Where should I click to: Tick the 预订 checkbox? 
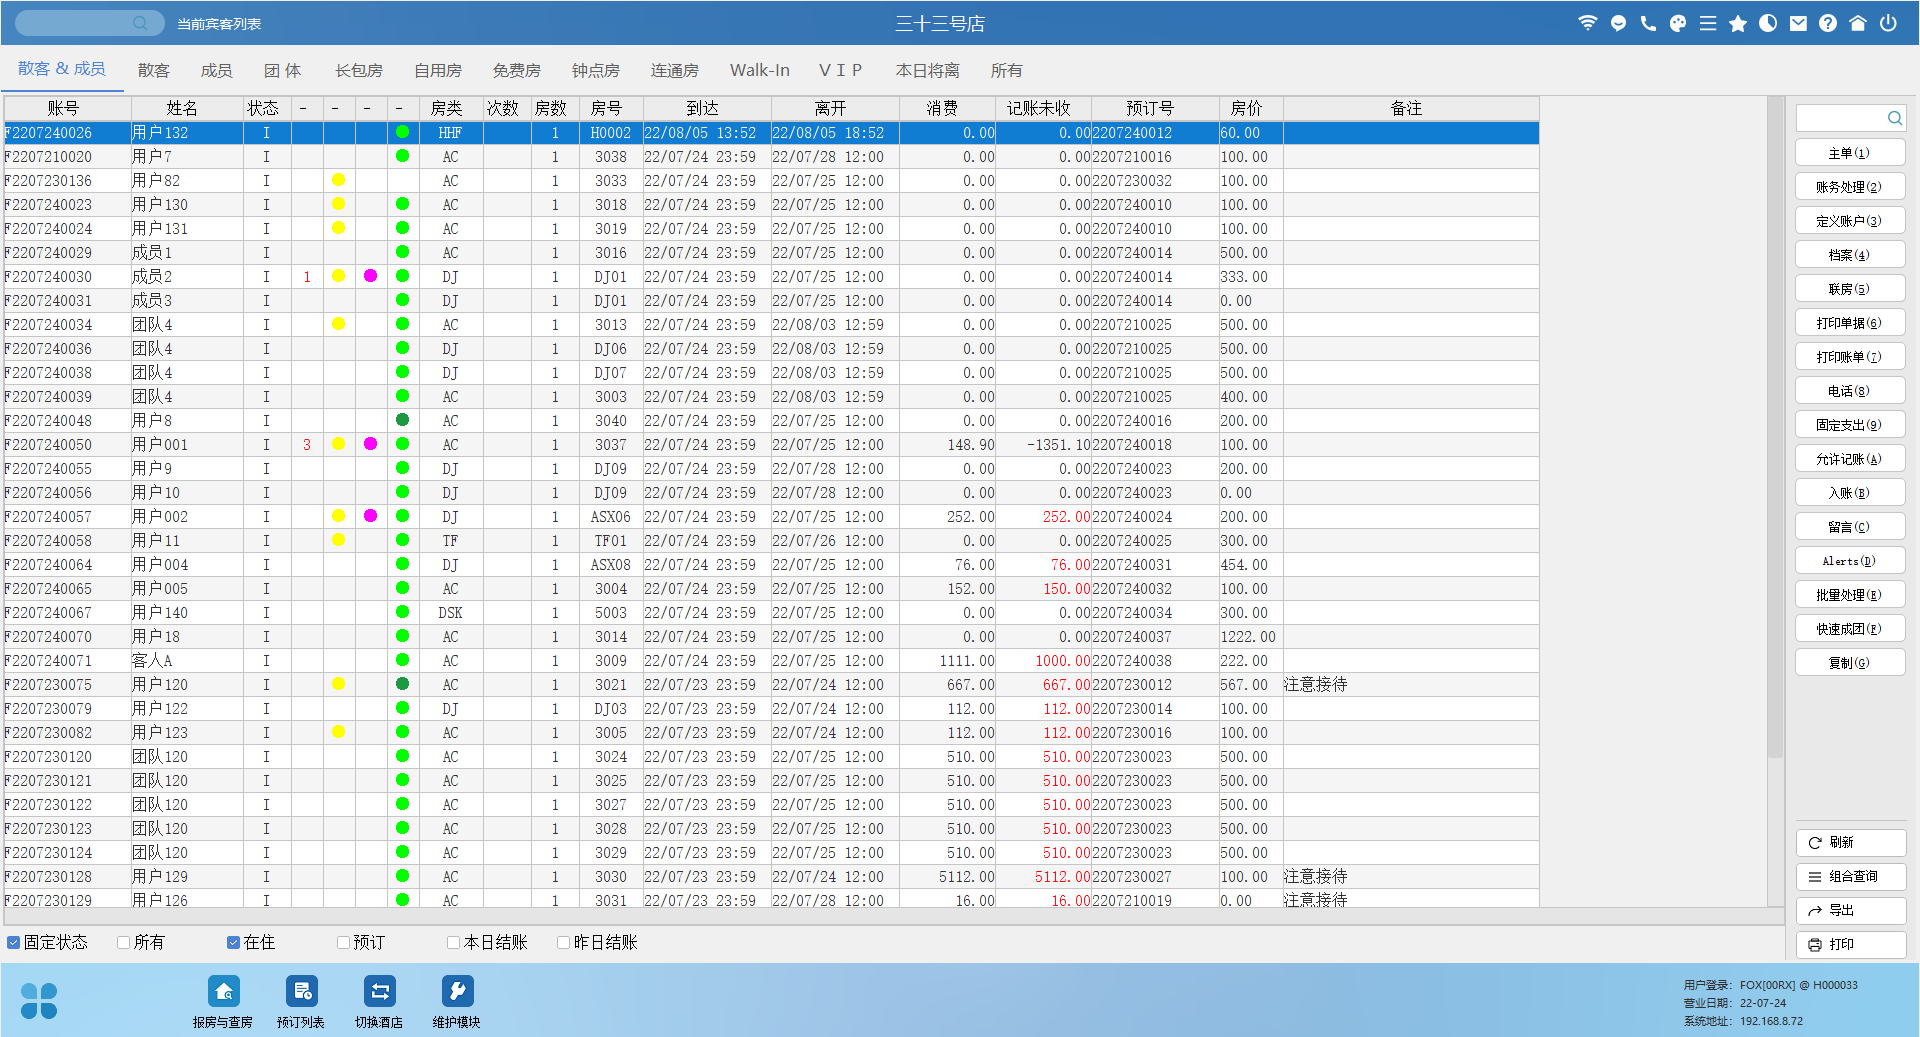coord(343,942)
